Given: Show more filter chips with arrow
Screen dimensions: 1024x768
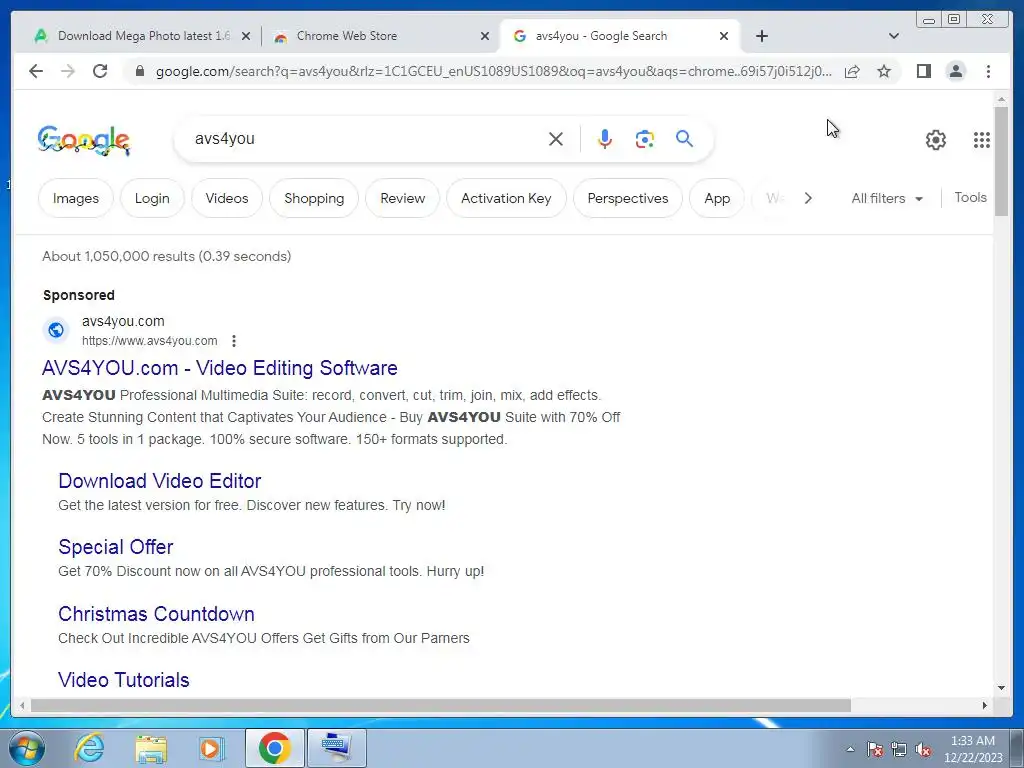Looking at the screenshot, I should [x=808, y=198].
